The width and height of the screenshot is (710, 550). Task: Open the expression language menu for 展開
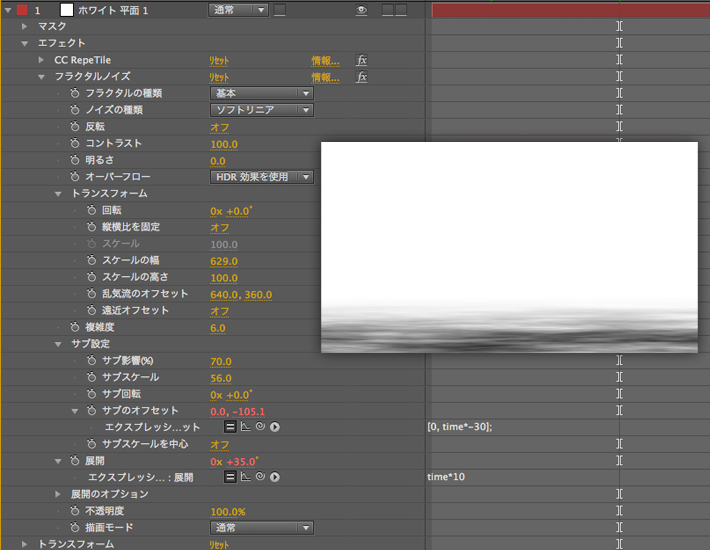(x=274, y=477)
